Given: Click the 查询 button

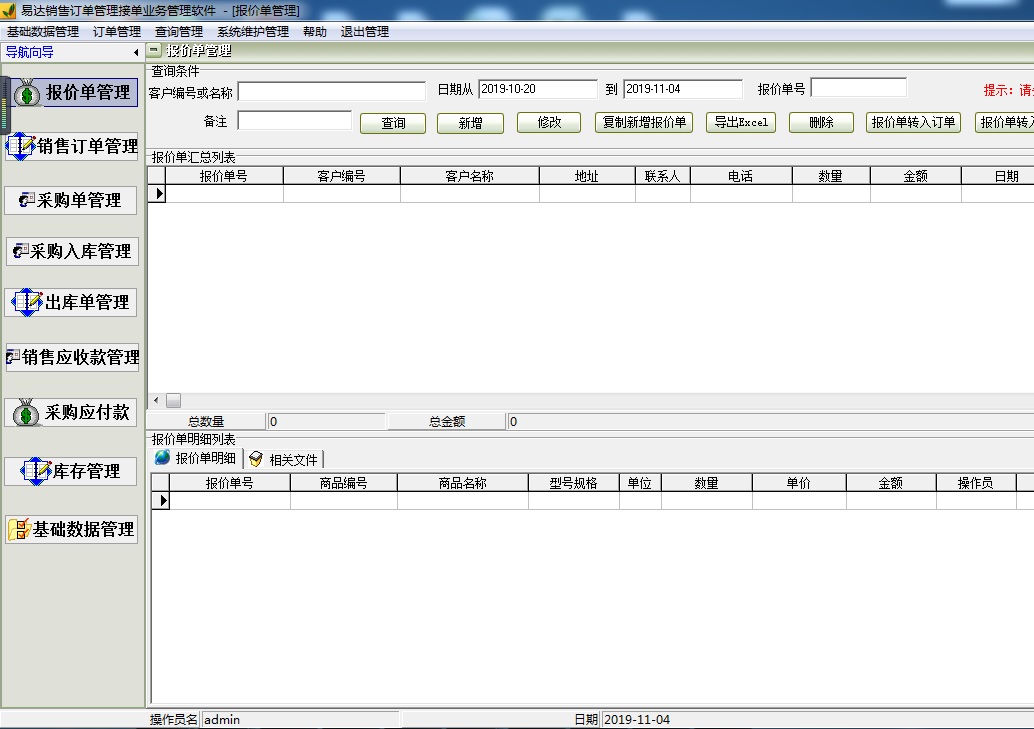Looking at the screenshot, I should pyautogui.click(x=393, y=123).
